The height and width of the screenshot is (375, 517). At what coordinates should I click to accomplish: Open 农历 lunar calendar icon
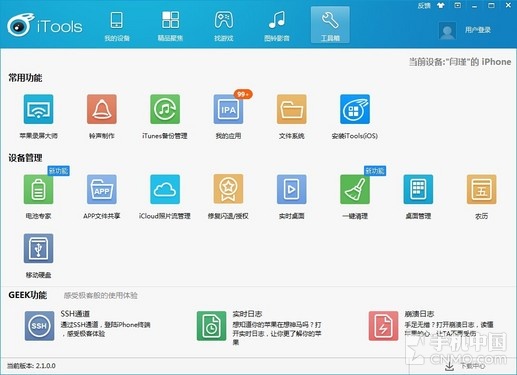(482, 189)
